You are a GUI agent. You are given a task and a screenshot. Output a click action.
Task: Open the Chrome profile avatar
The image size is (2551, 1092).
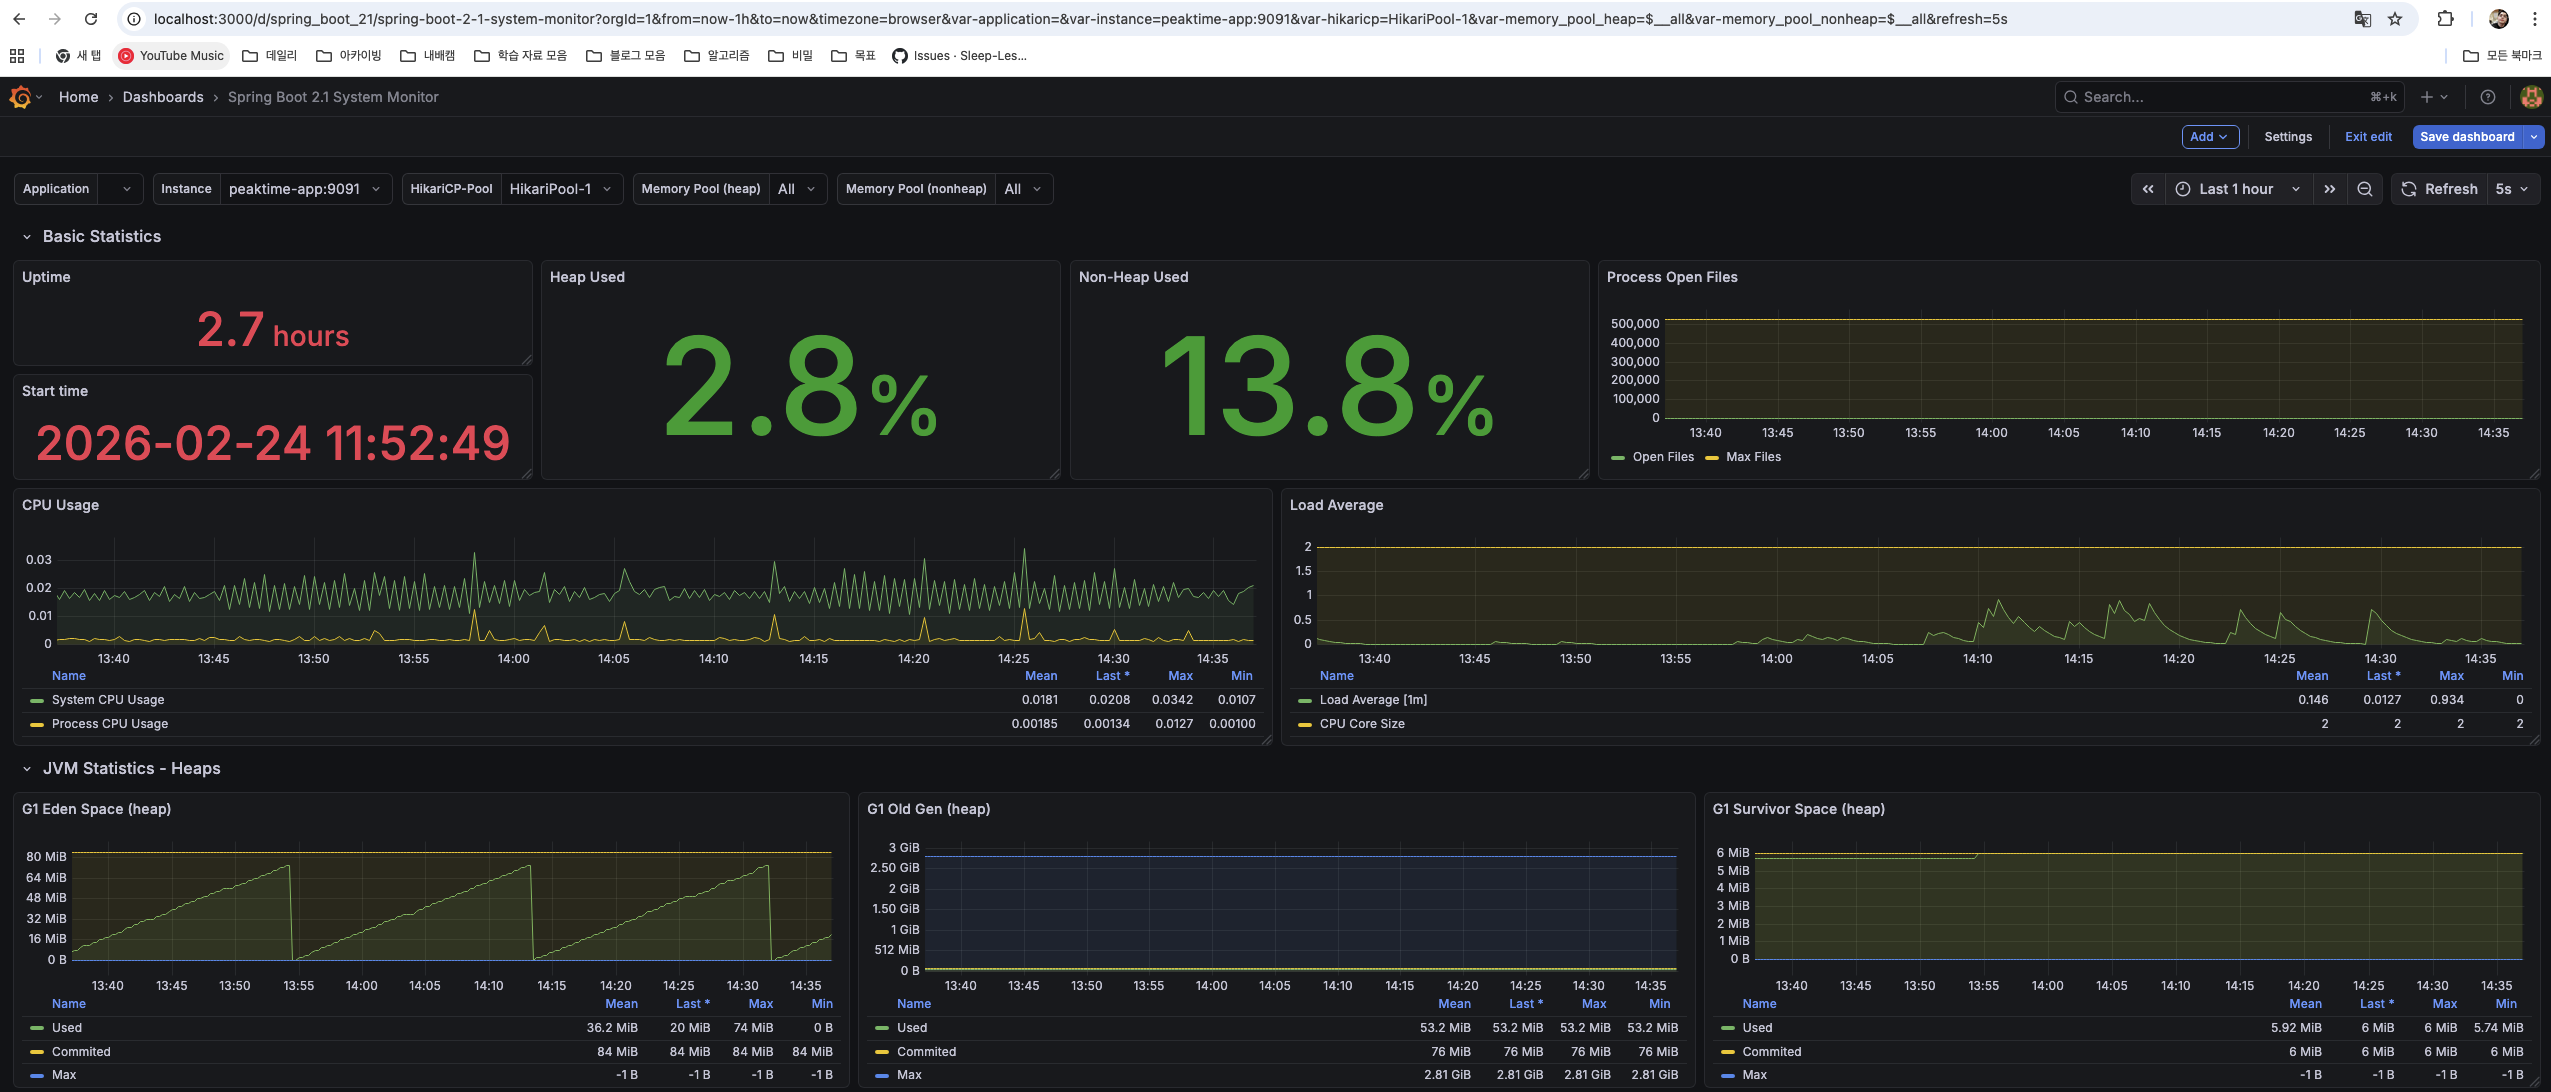pyautogui.click(x=2499, y=19)
